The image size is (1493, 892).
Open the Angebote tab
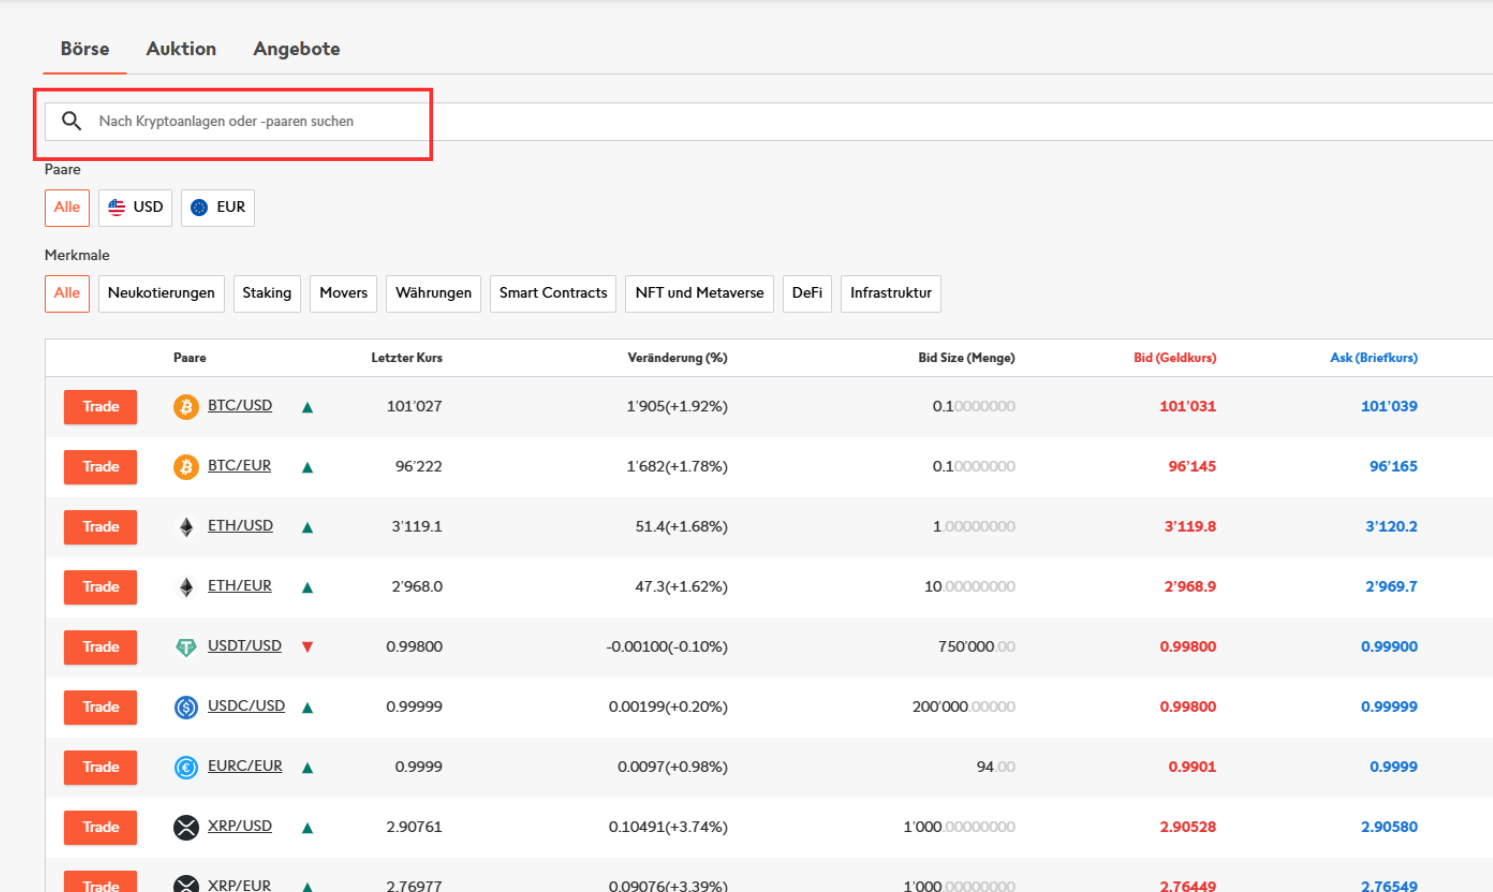(297, 49)
